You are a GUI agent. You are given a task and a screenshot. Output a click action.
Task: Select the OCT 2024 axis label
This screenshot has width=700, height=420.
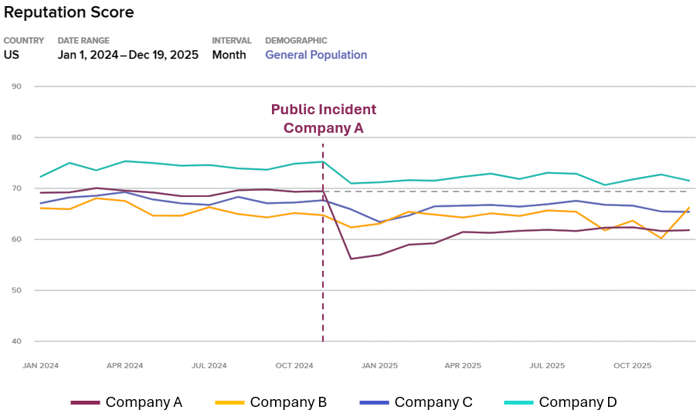(295, 366)
